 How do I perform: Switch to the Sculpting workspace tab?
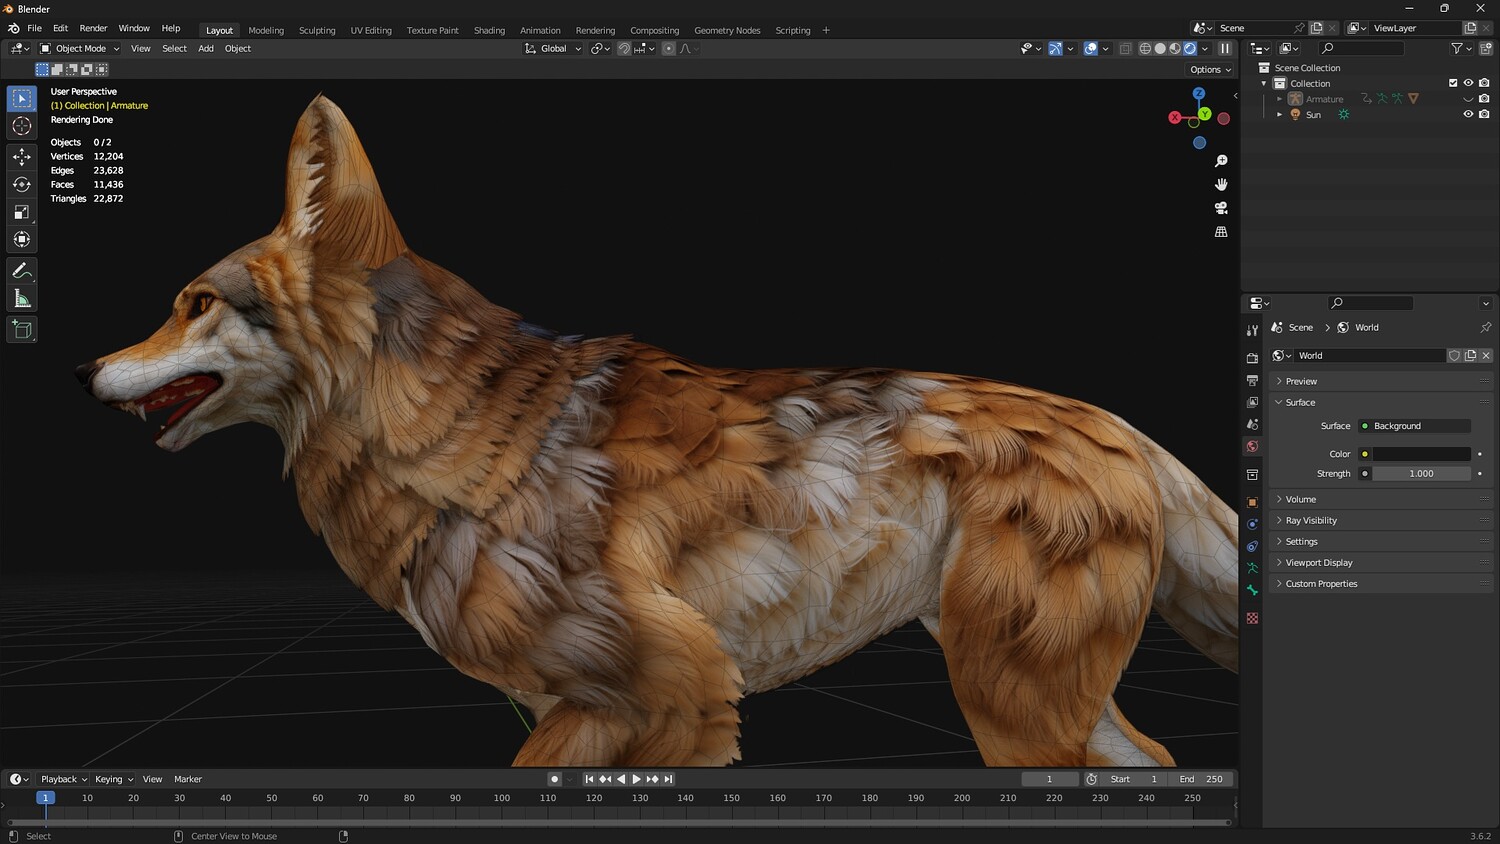[x=317, y=30]
